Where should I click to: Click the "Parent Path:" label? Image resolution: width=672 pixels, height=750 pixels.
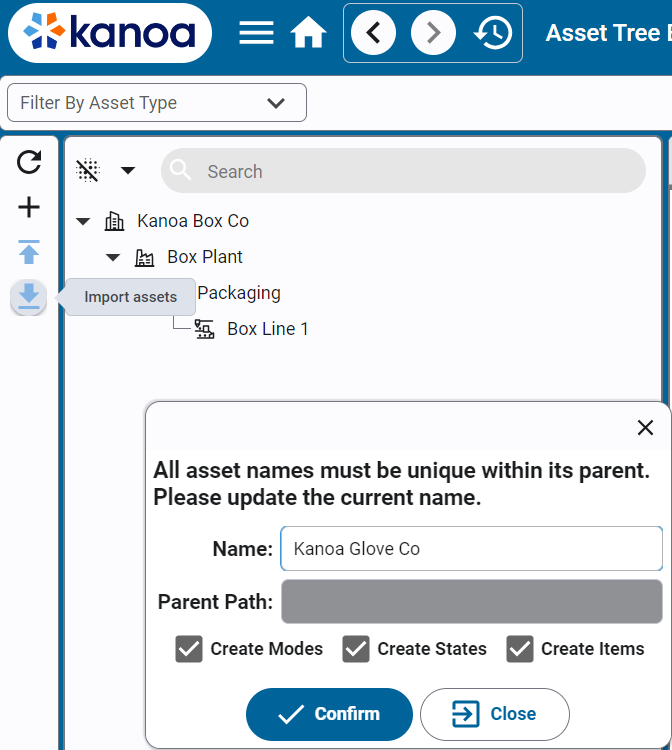(x=215, y=602)
